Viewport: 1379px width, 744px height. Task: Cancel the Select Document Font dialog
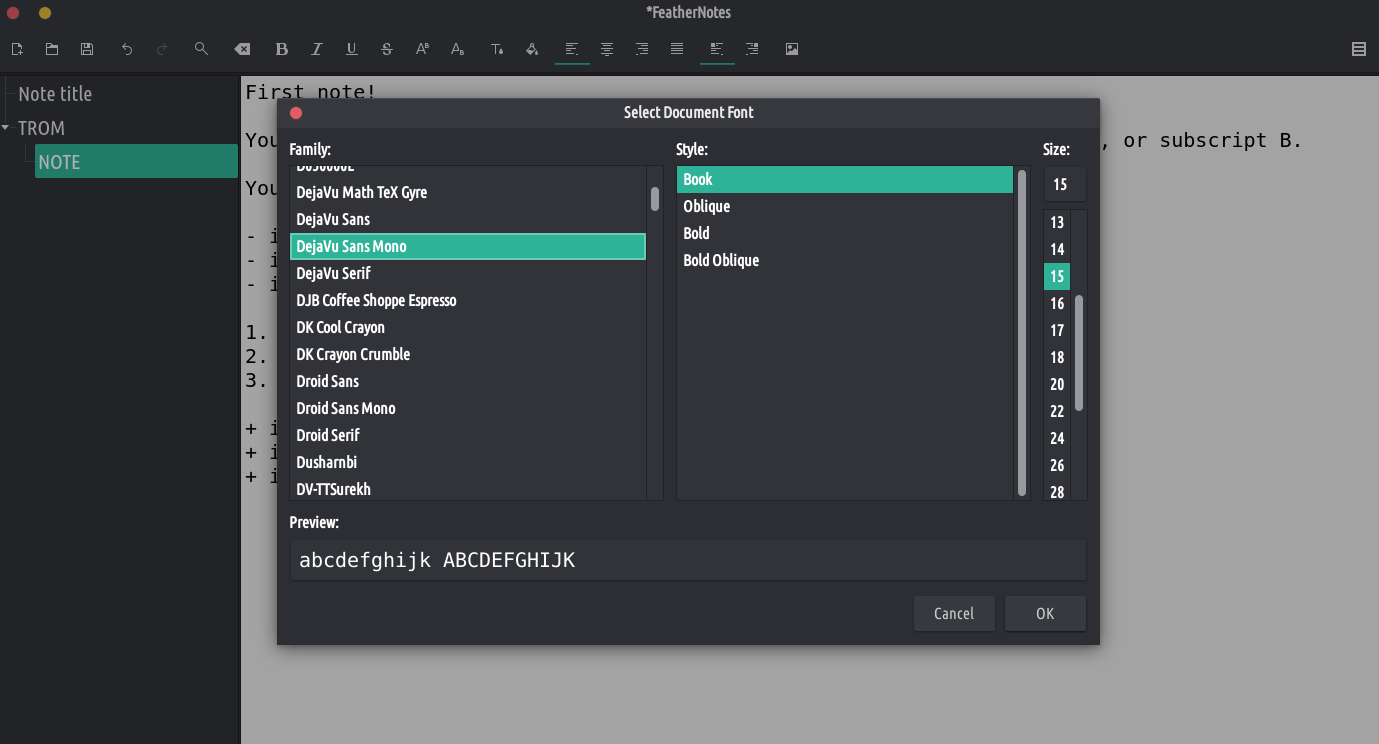[953, 613]
